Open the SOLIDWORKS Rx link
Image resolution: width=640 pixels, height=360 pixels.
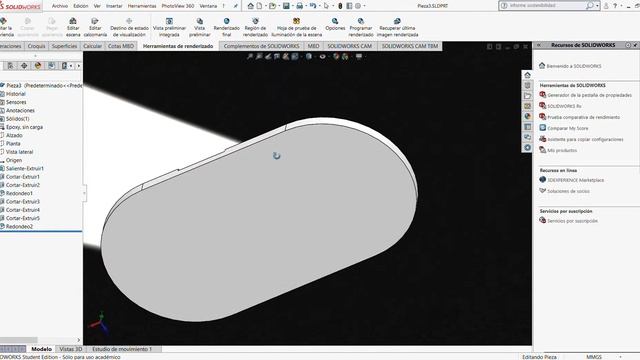click(x=564, y=106)
